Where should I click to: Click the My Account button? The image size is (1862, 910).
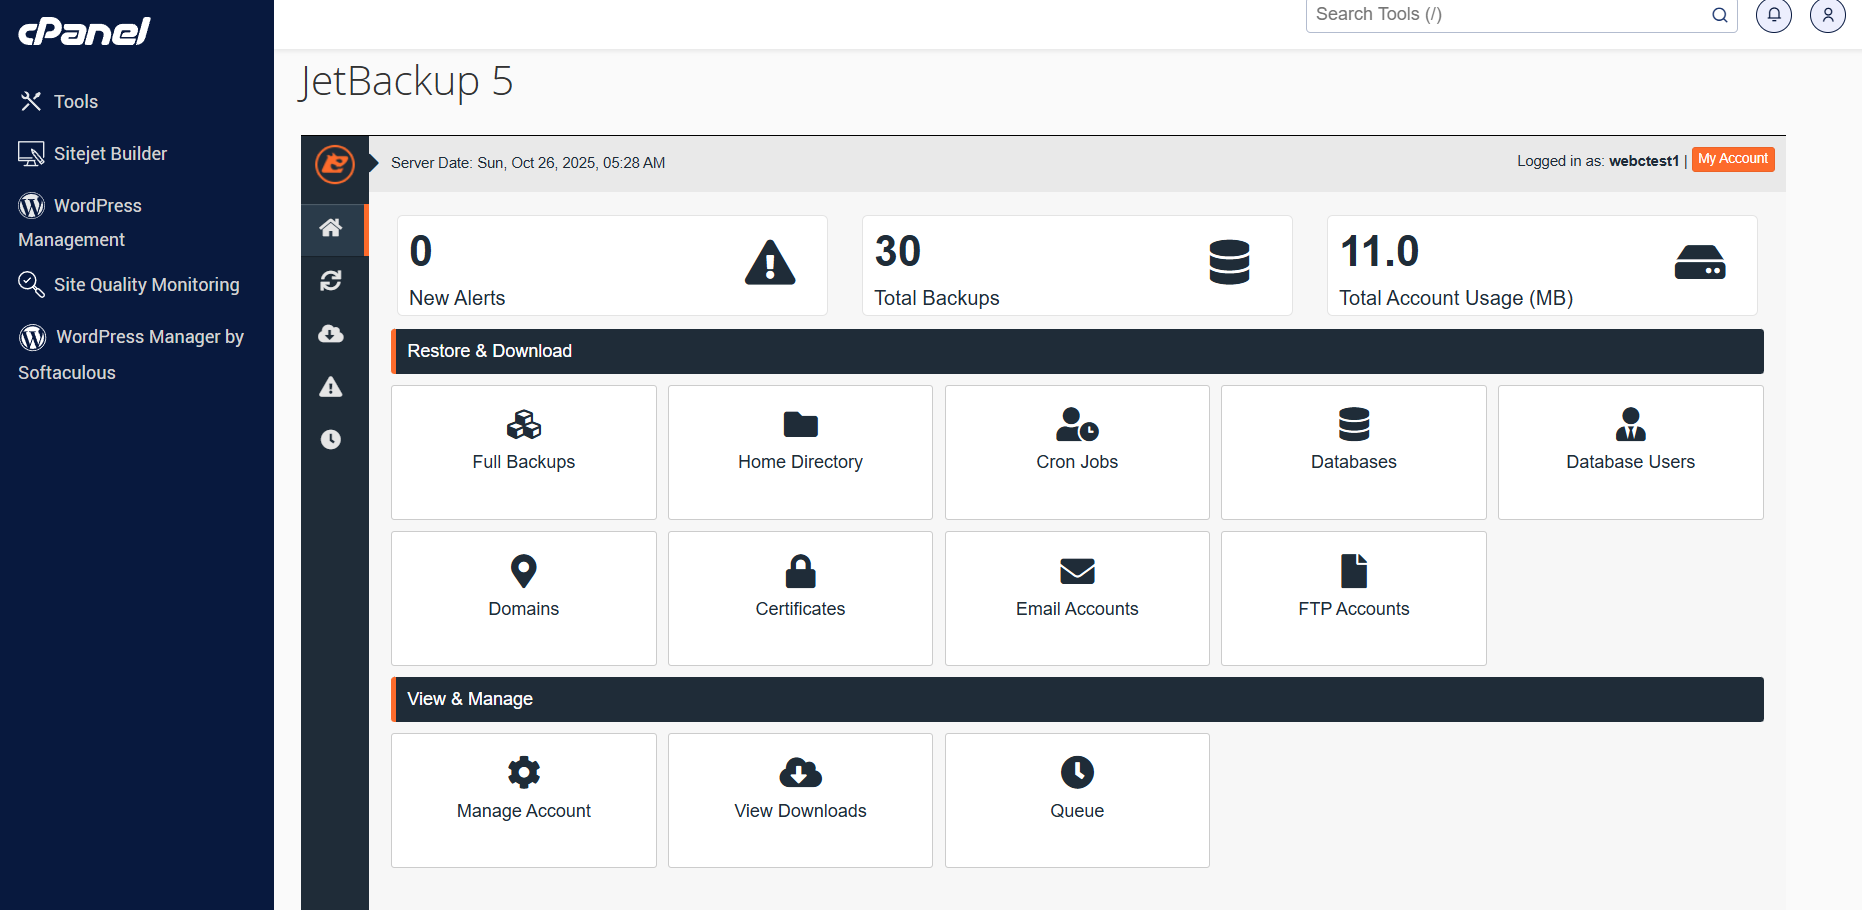pyautogui.click(x=1733, y=159)
